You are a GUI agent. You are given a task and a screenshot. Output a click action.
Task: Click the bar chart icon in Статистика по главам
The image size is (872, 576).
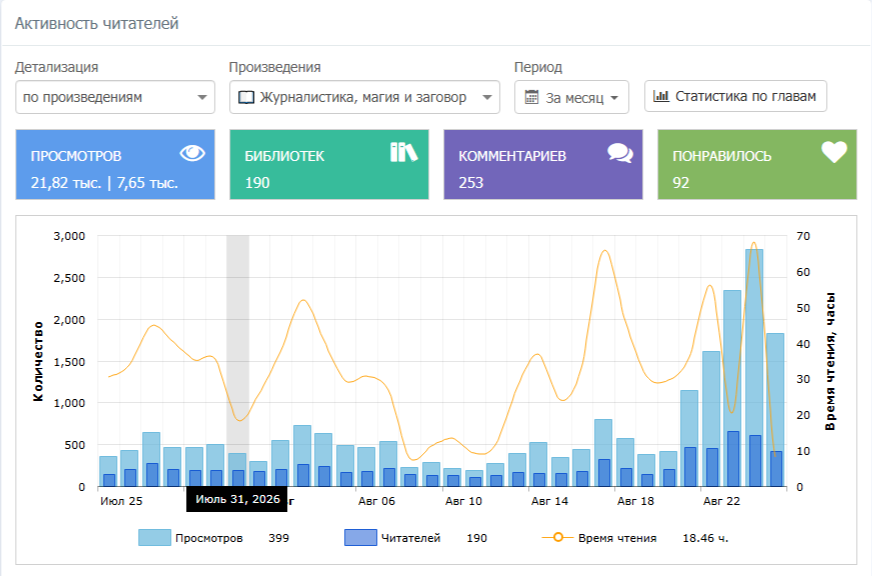tap(661, 96)
